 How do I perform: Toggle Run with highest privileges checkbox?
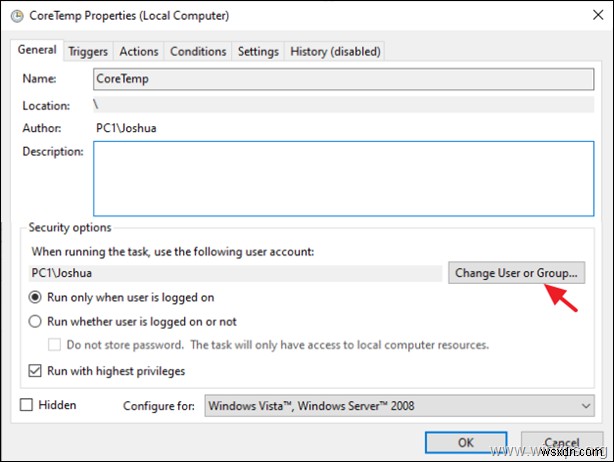point(36,371)
